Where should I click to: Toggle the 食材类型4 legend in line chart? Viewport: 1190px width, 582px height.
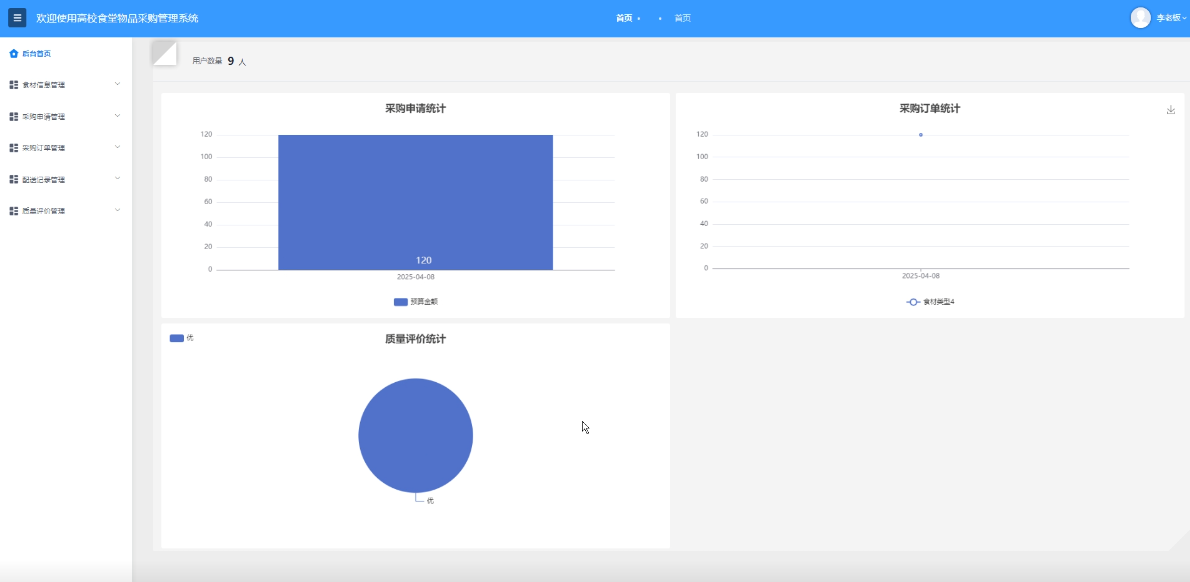pyautogui.click(x=930, y=302)
